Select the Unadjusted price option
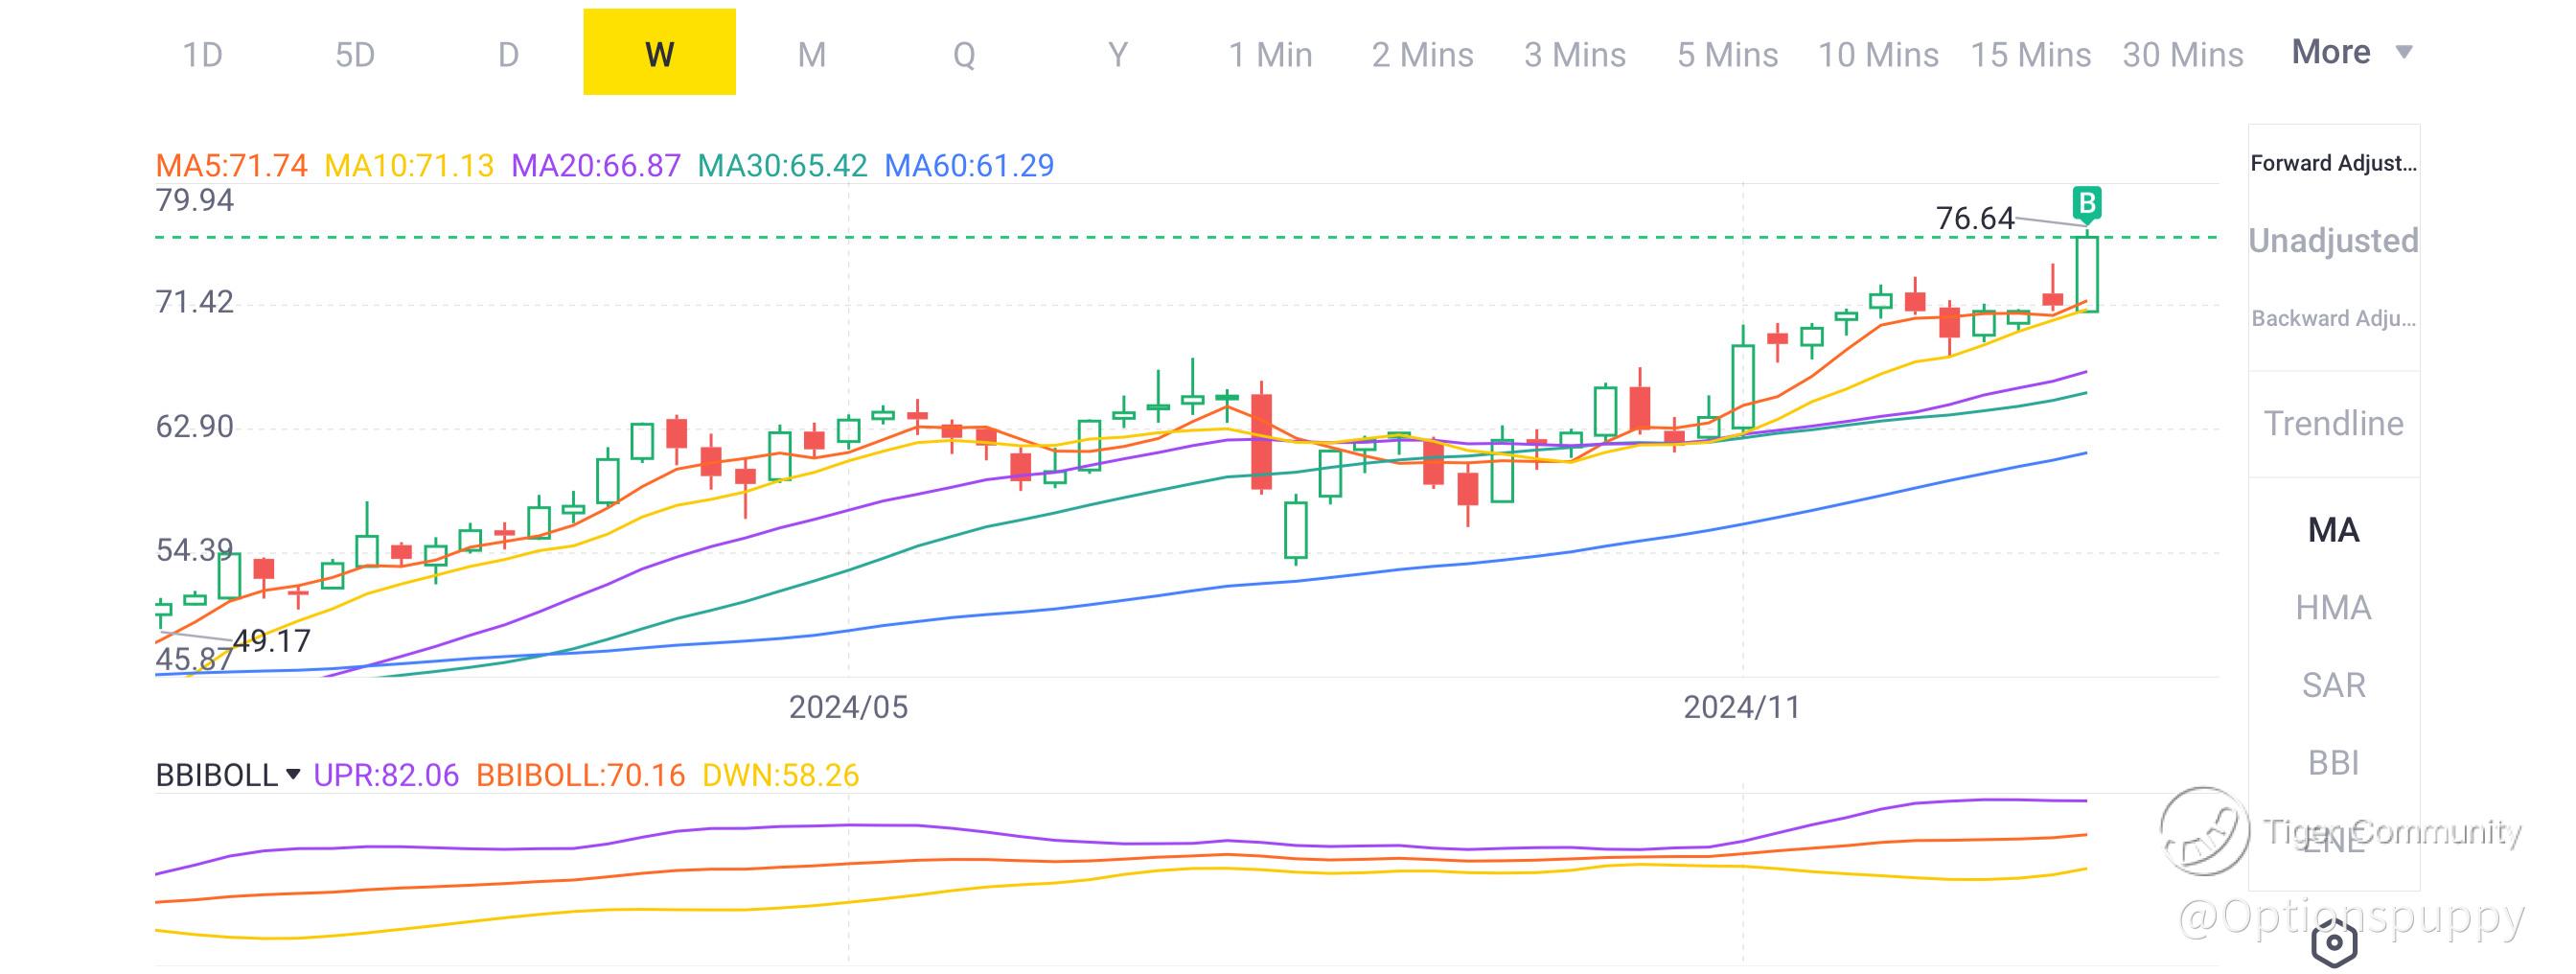The image size is (2576, 974). point(2333,240)
